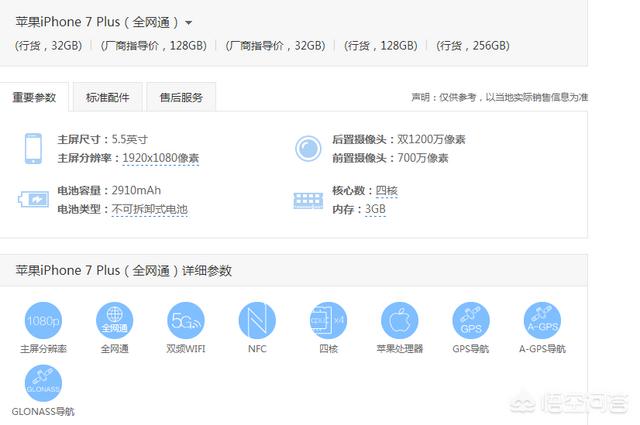This screenshot has height=425, width=640.
Task: Select the 厂商指导价 128GB variant
Action: point(154,45)
